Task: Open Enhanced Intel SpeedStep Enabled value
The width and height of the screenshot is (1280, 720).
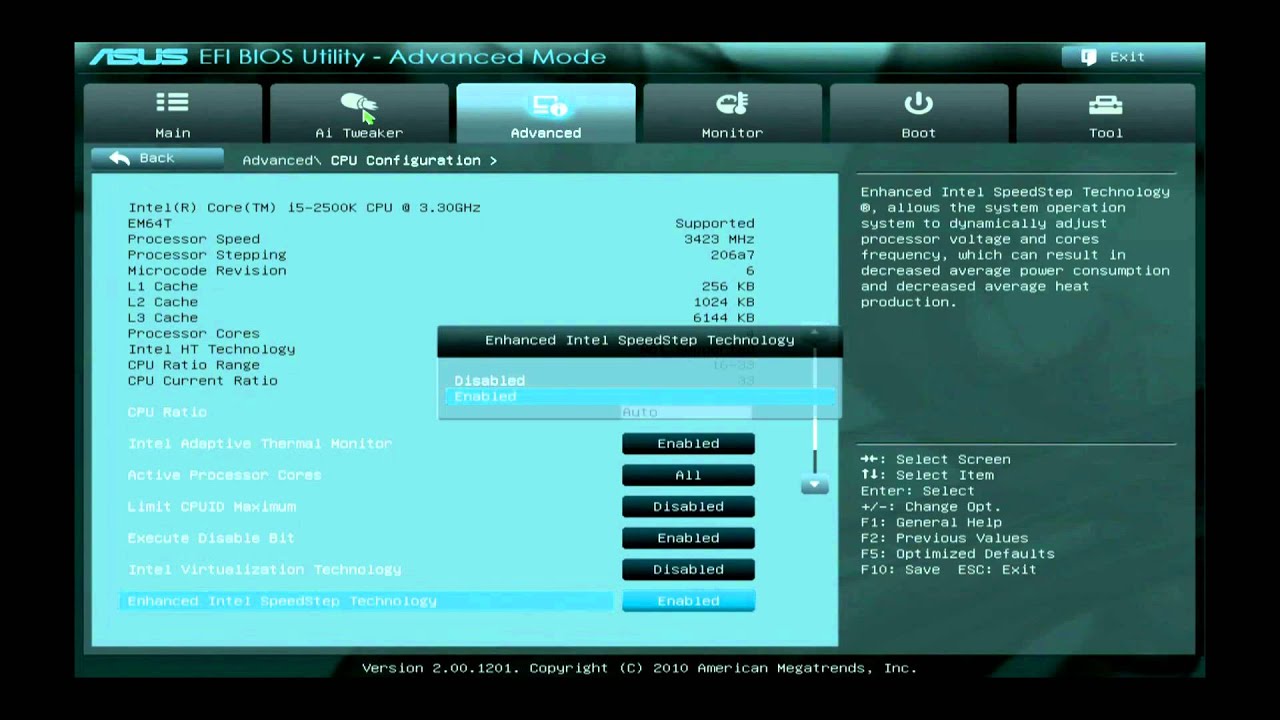Action: tap(688, 601)
